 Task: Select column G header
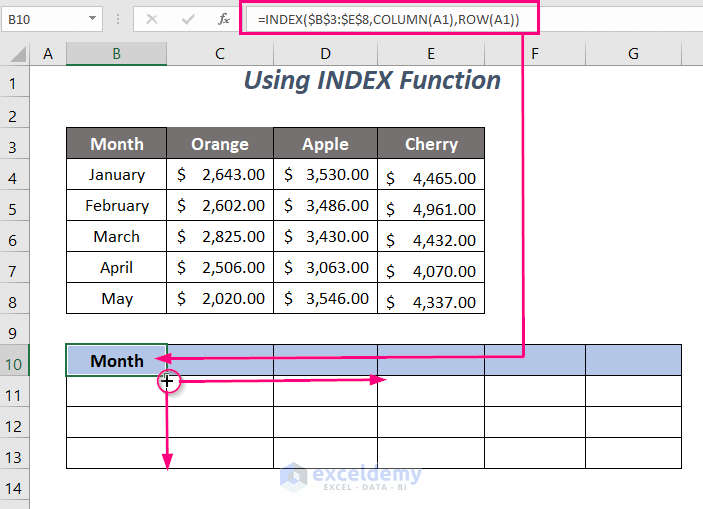coord(633,54)
